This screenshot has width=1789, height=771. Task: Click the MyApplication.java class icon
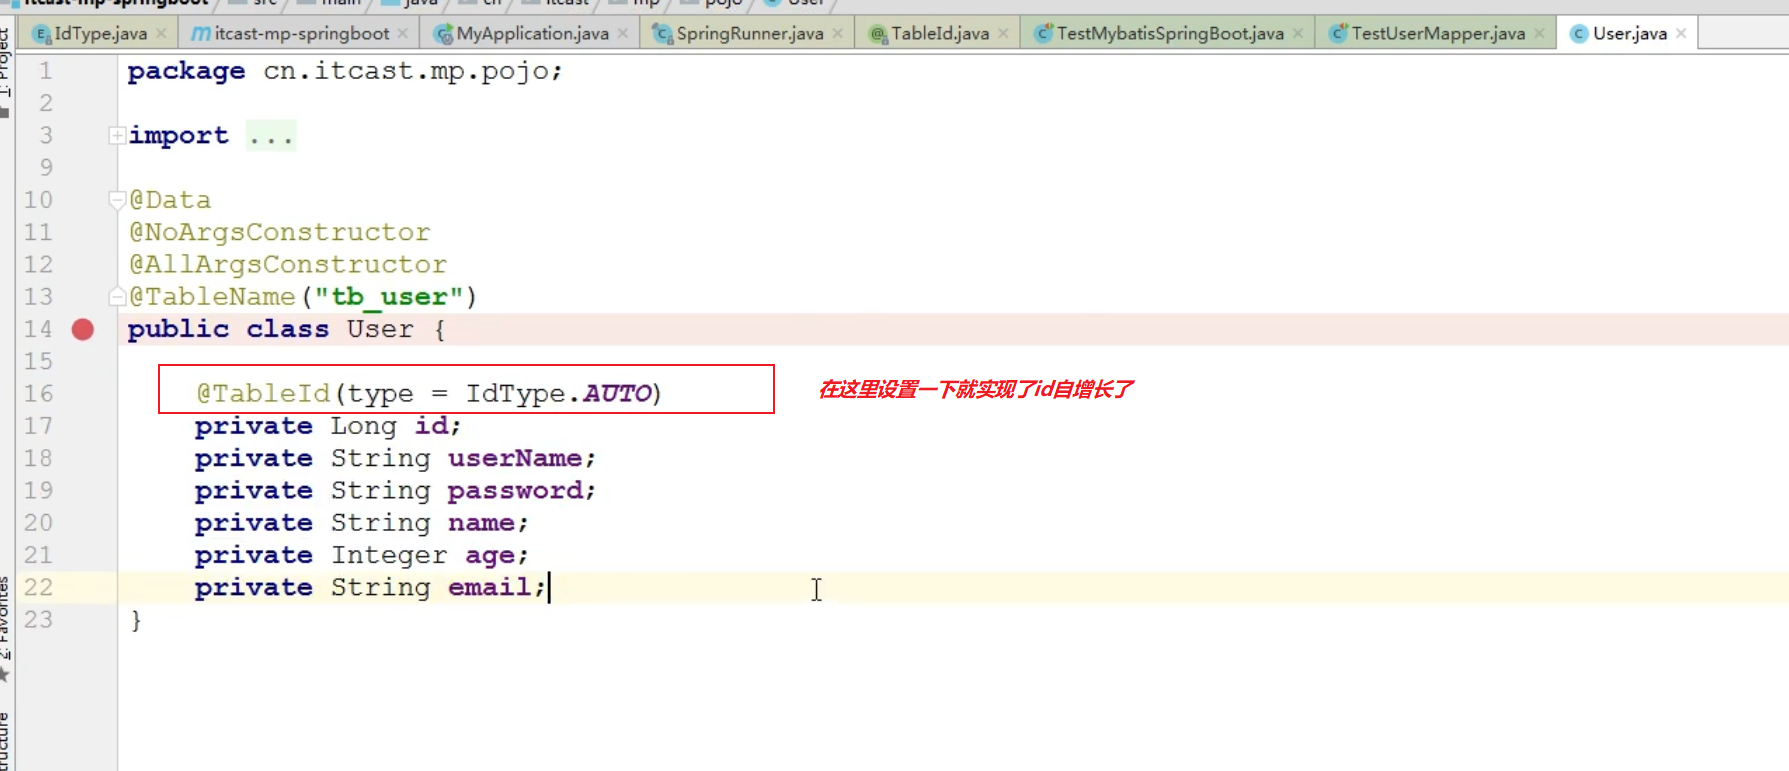(444, 34)
